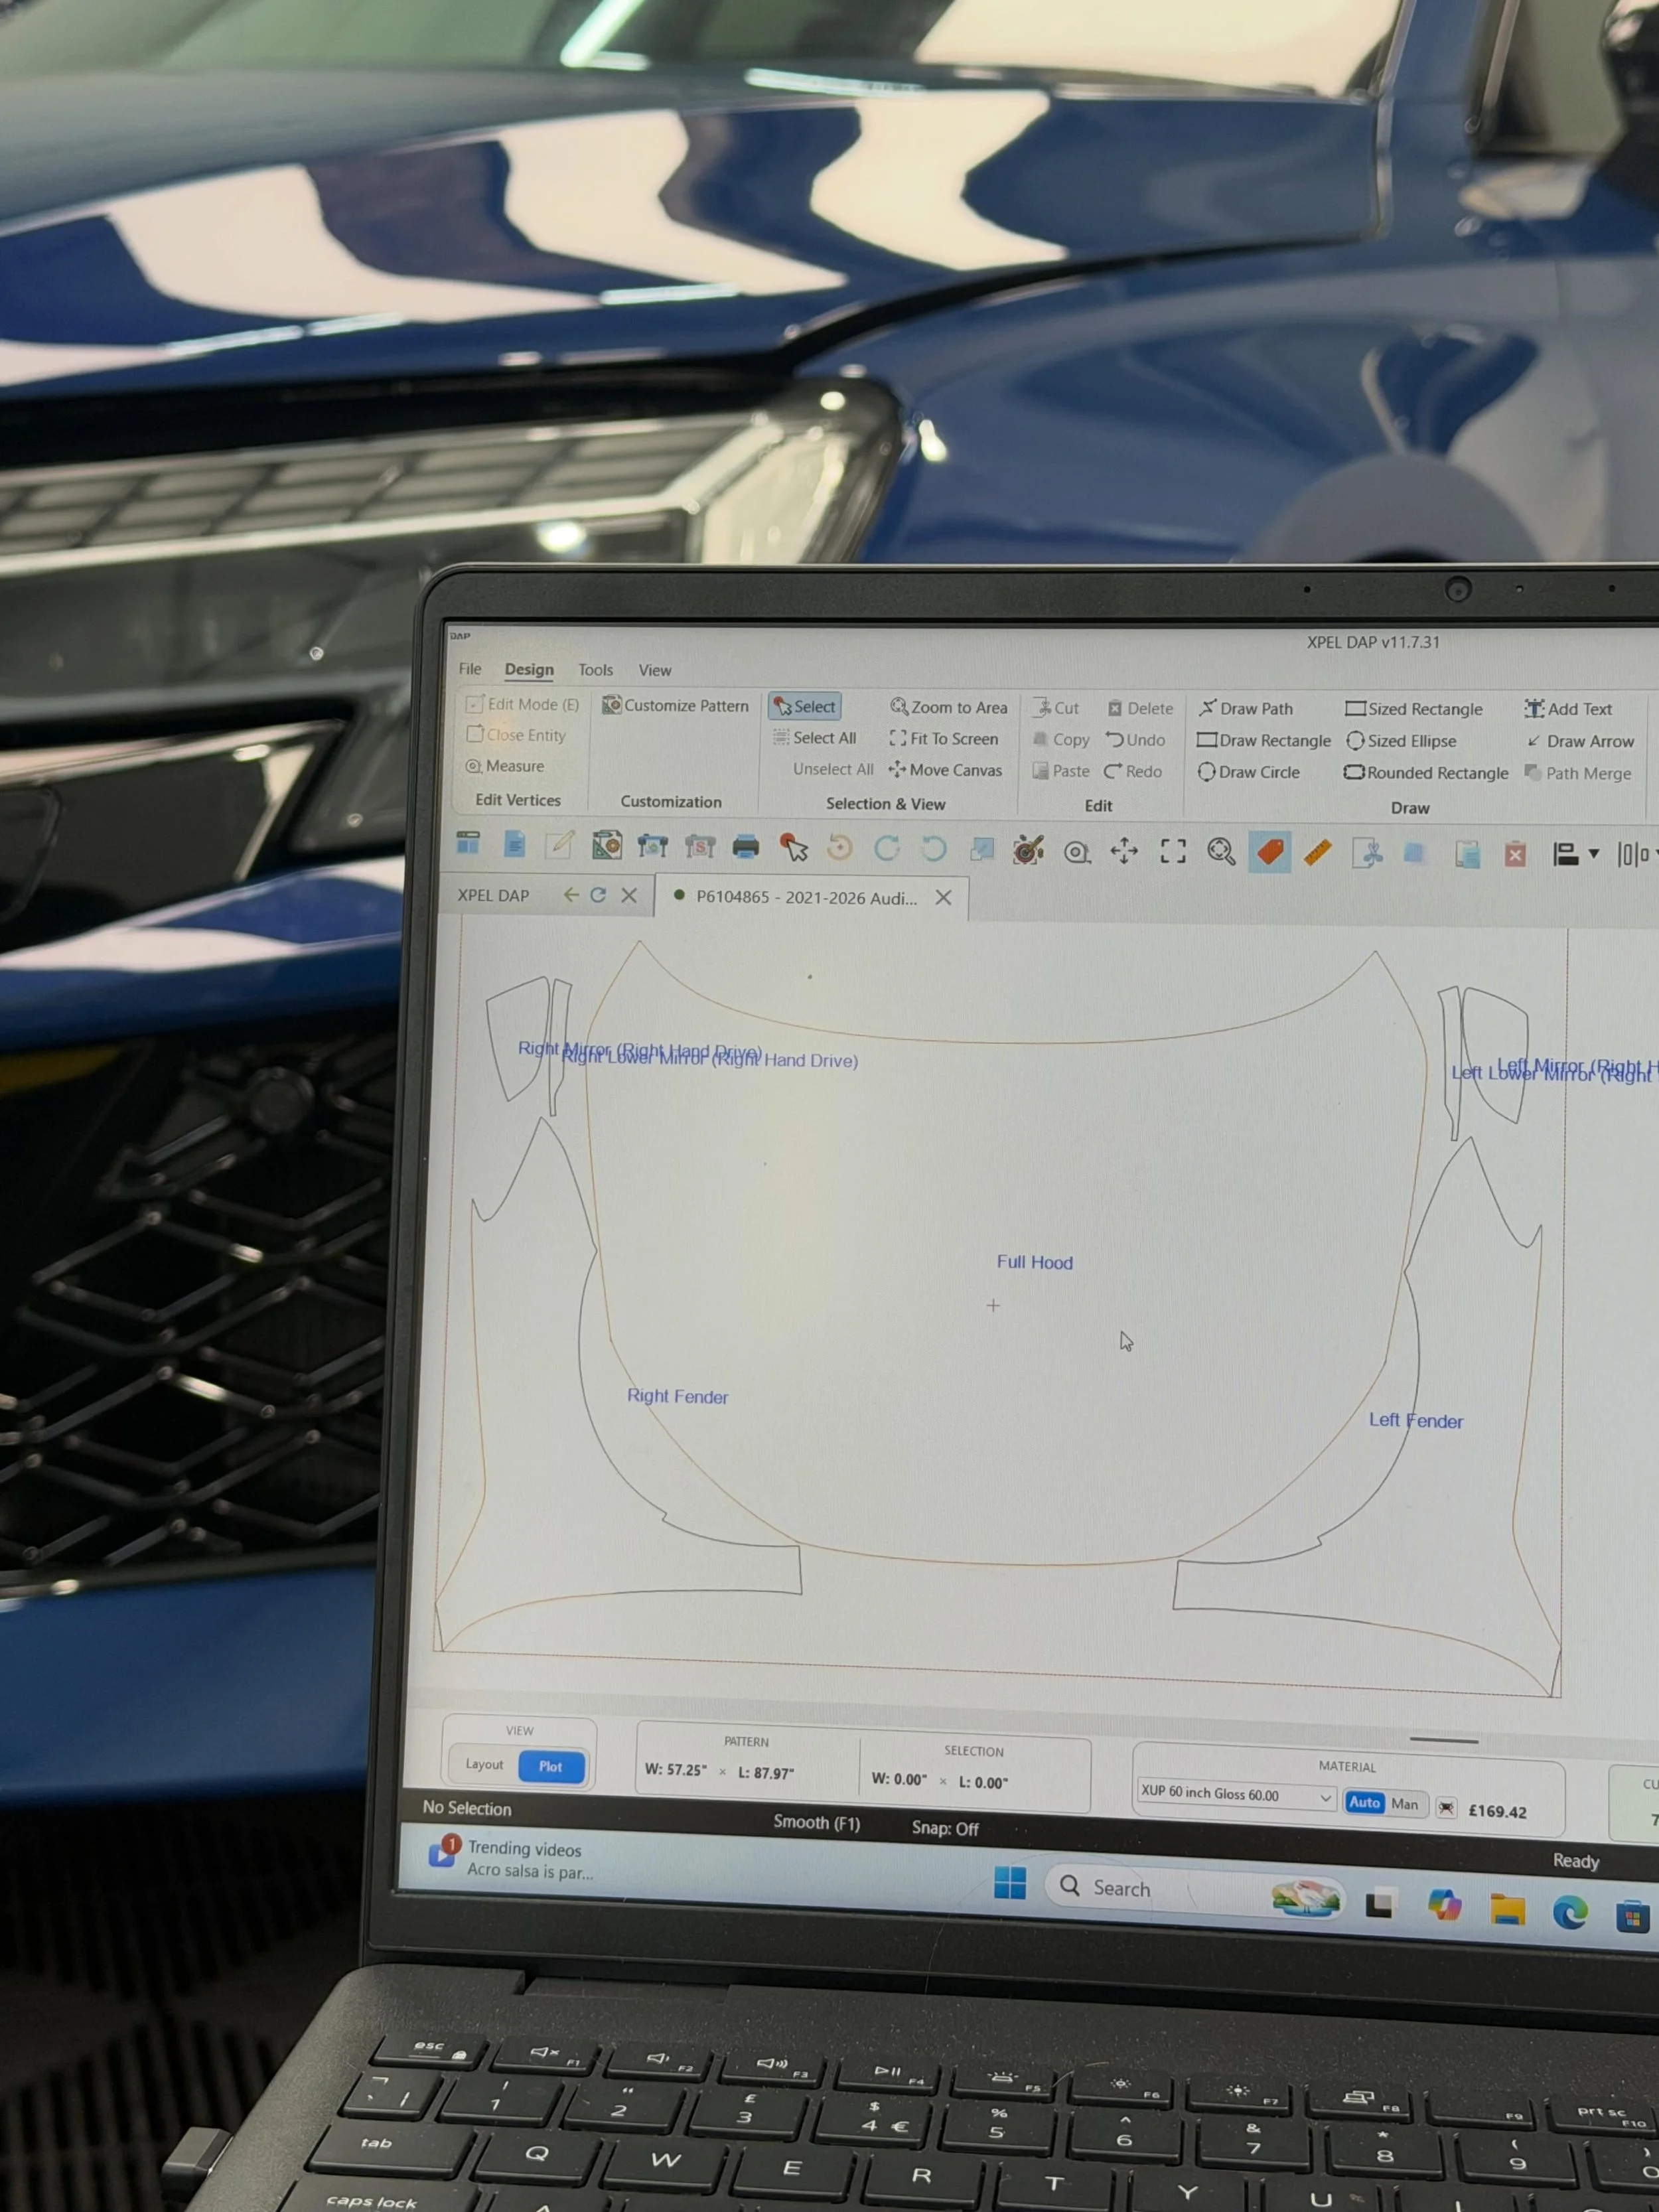Click the fit-to-screen bracket toolbar icon

[x=1172, y=851]
